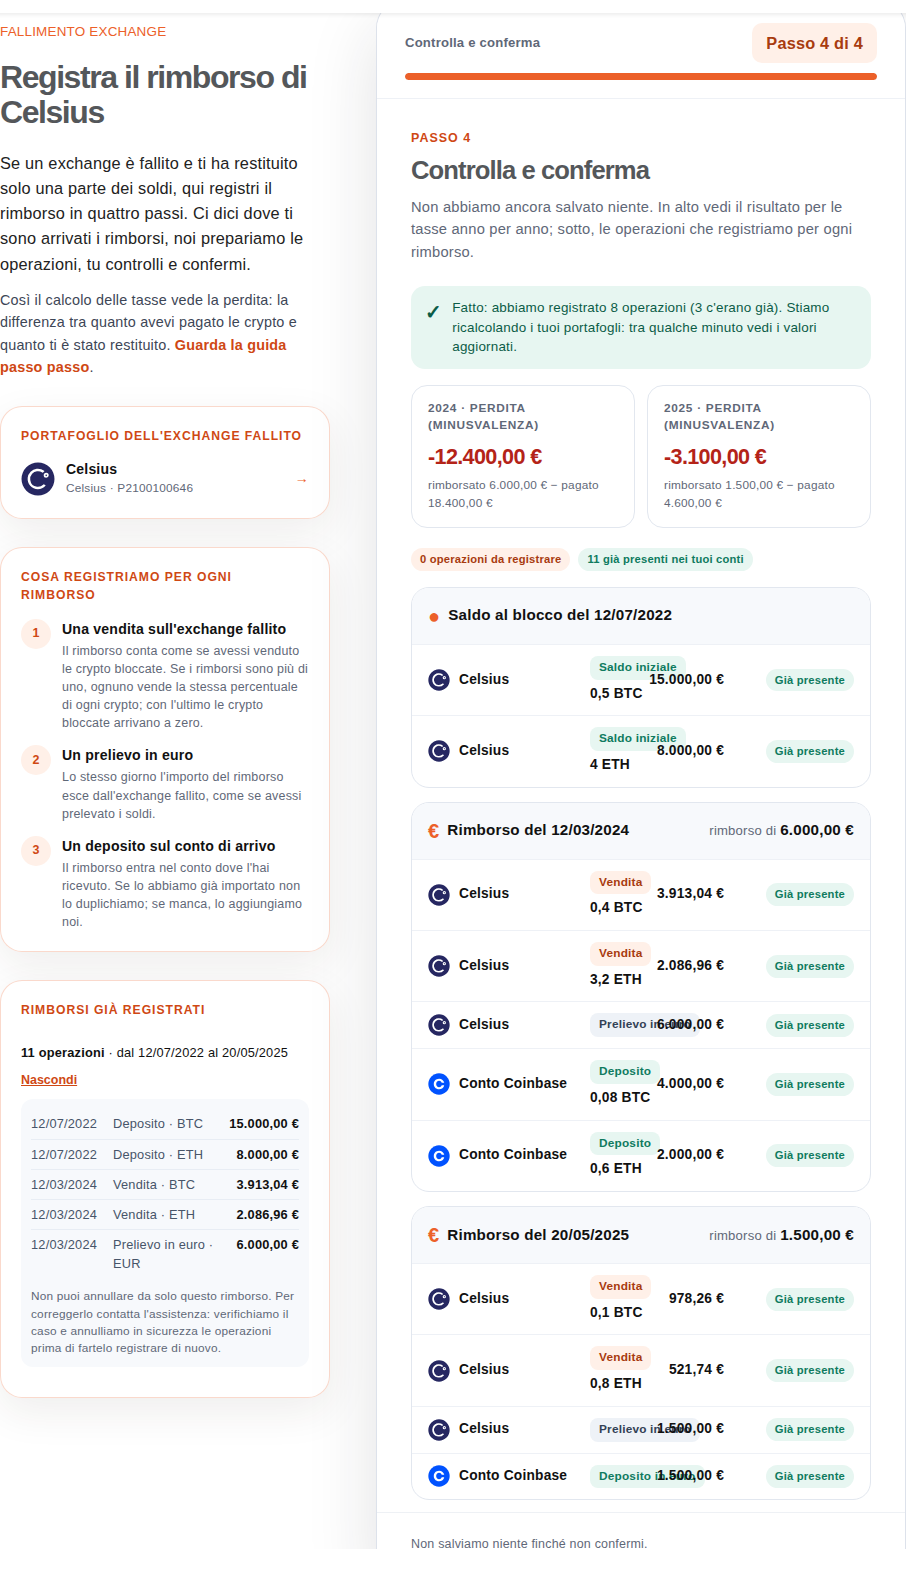Select the Celsius icon in the 4 ETH row

click(439, 751)
